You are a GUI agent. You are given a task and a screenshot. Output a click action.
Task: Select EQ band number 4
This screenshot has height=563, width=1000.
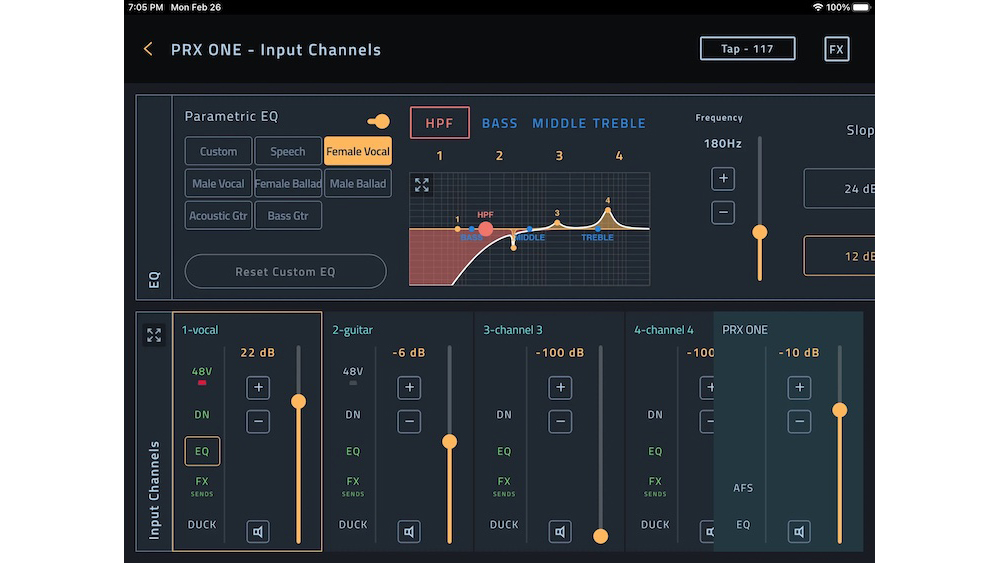click(x=619, y=156)
